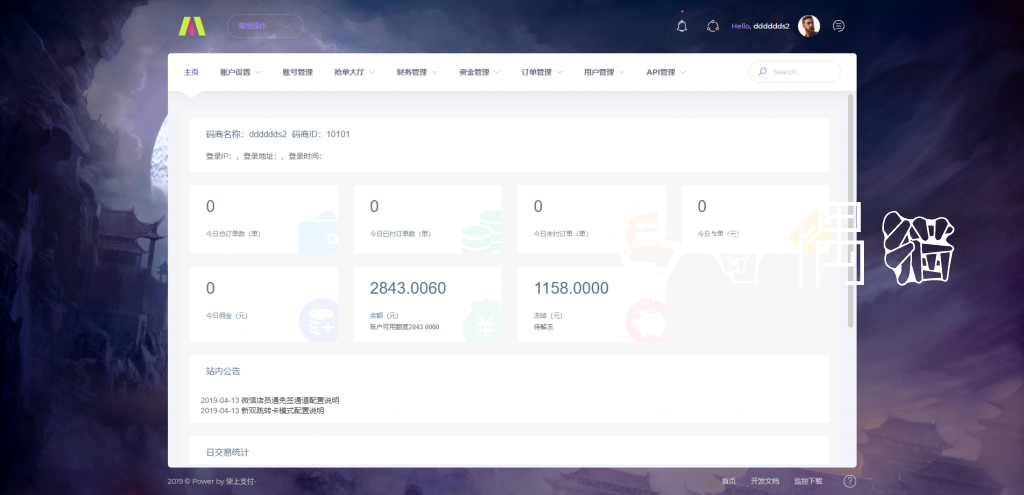Screen dimensions: 1024x495
Task: Expand the 订单管理 menu
Action: pos(542,72)
